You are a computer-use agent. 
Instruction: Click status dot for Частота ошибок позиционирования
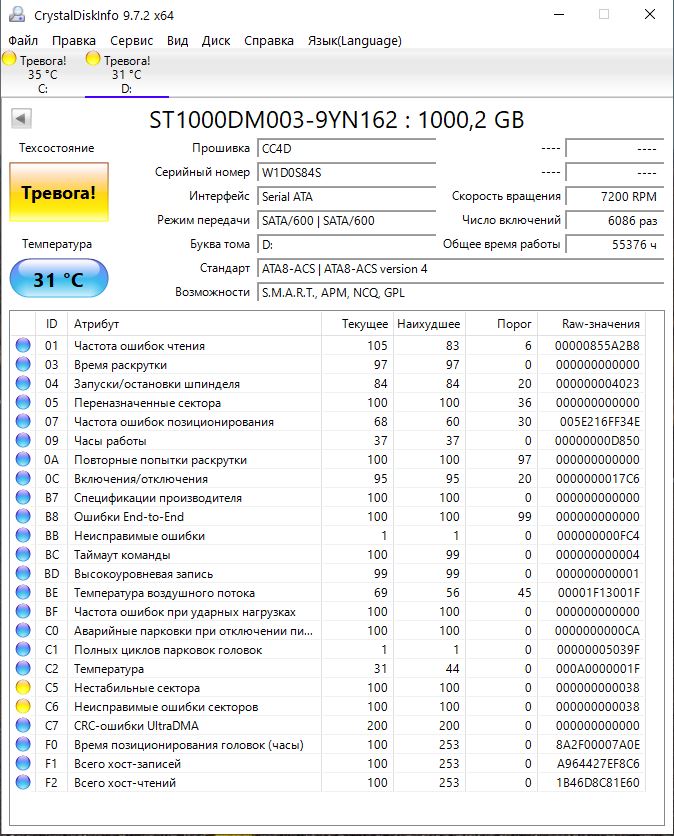tap(23, 421)
